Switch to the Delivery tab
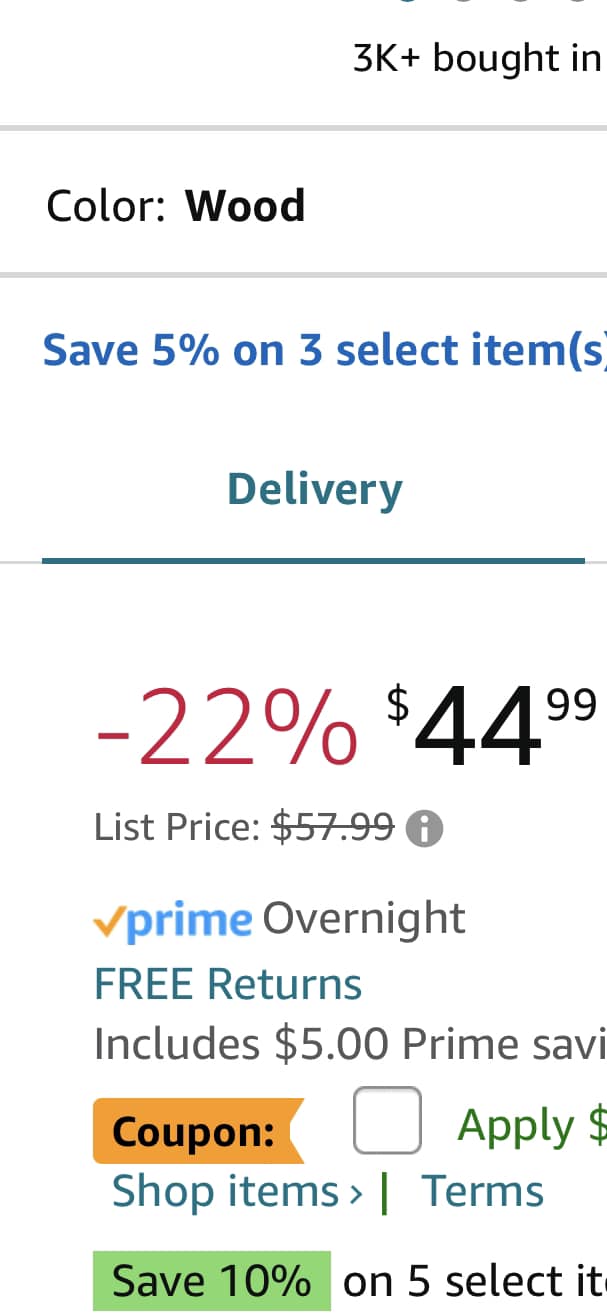This screenshot has height=1313, width=607. point(314,489)
